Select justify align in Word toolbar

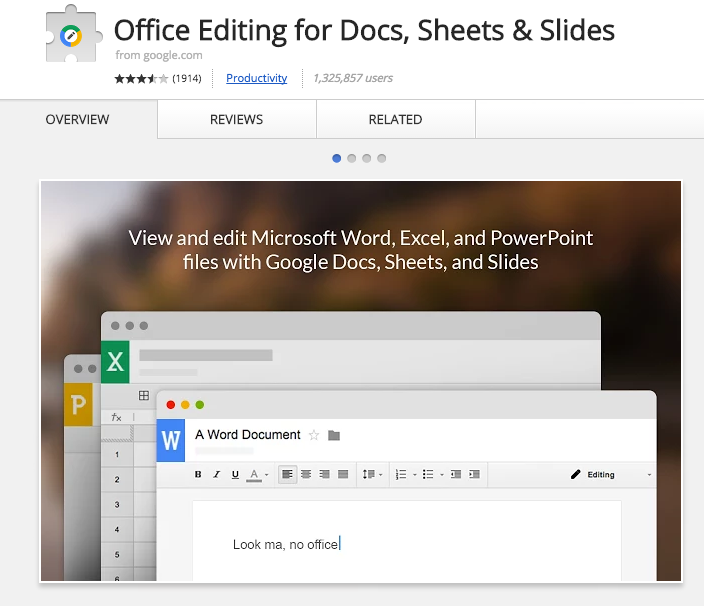click(343, 474)
